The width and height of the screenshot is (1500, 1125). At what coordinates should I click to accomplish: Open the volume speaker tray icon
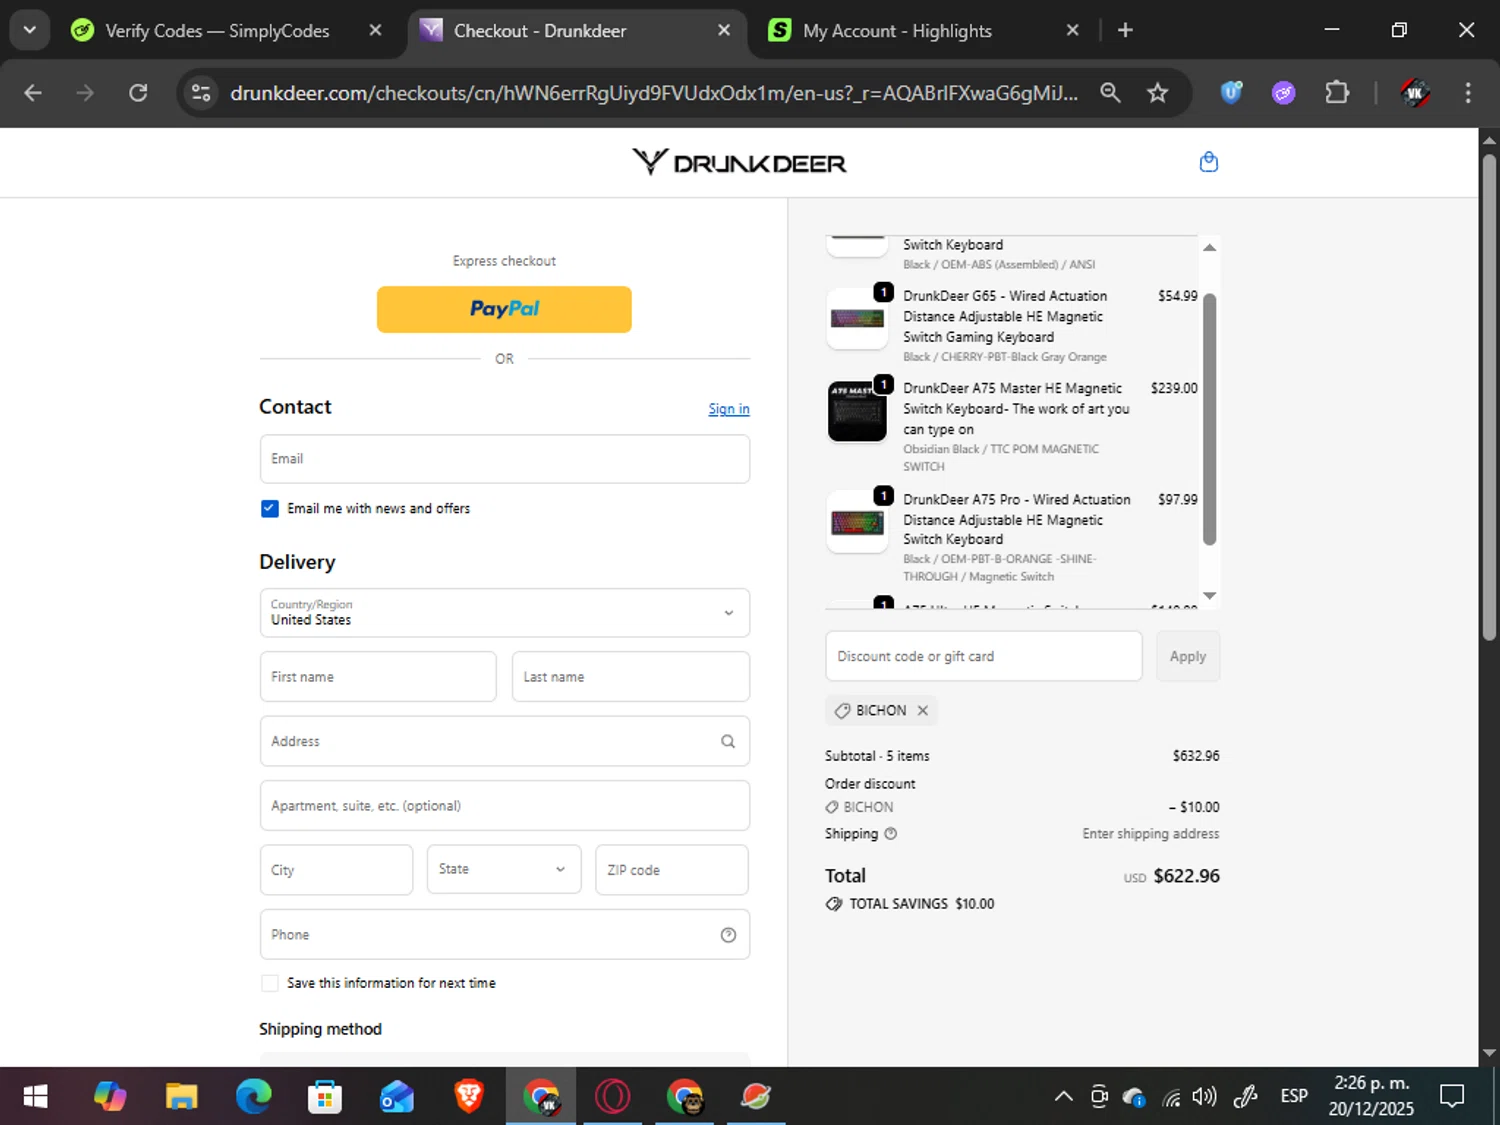(1205, 1097)
